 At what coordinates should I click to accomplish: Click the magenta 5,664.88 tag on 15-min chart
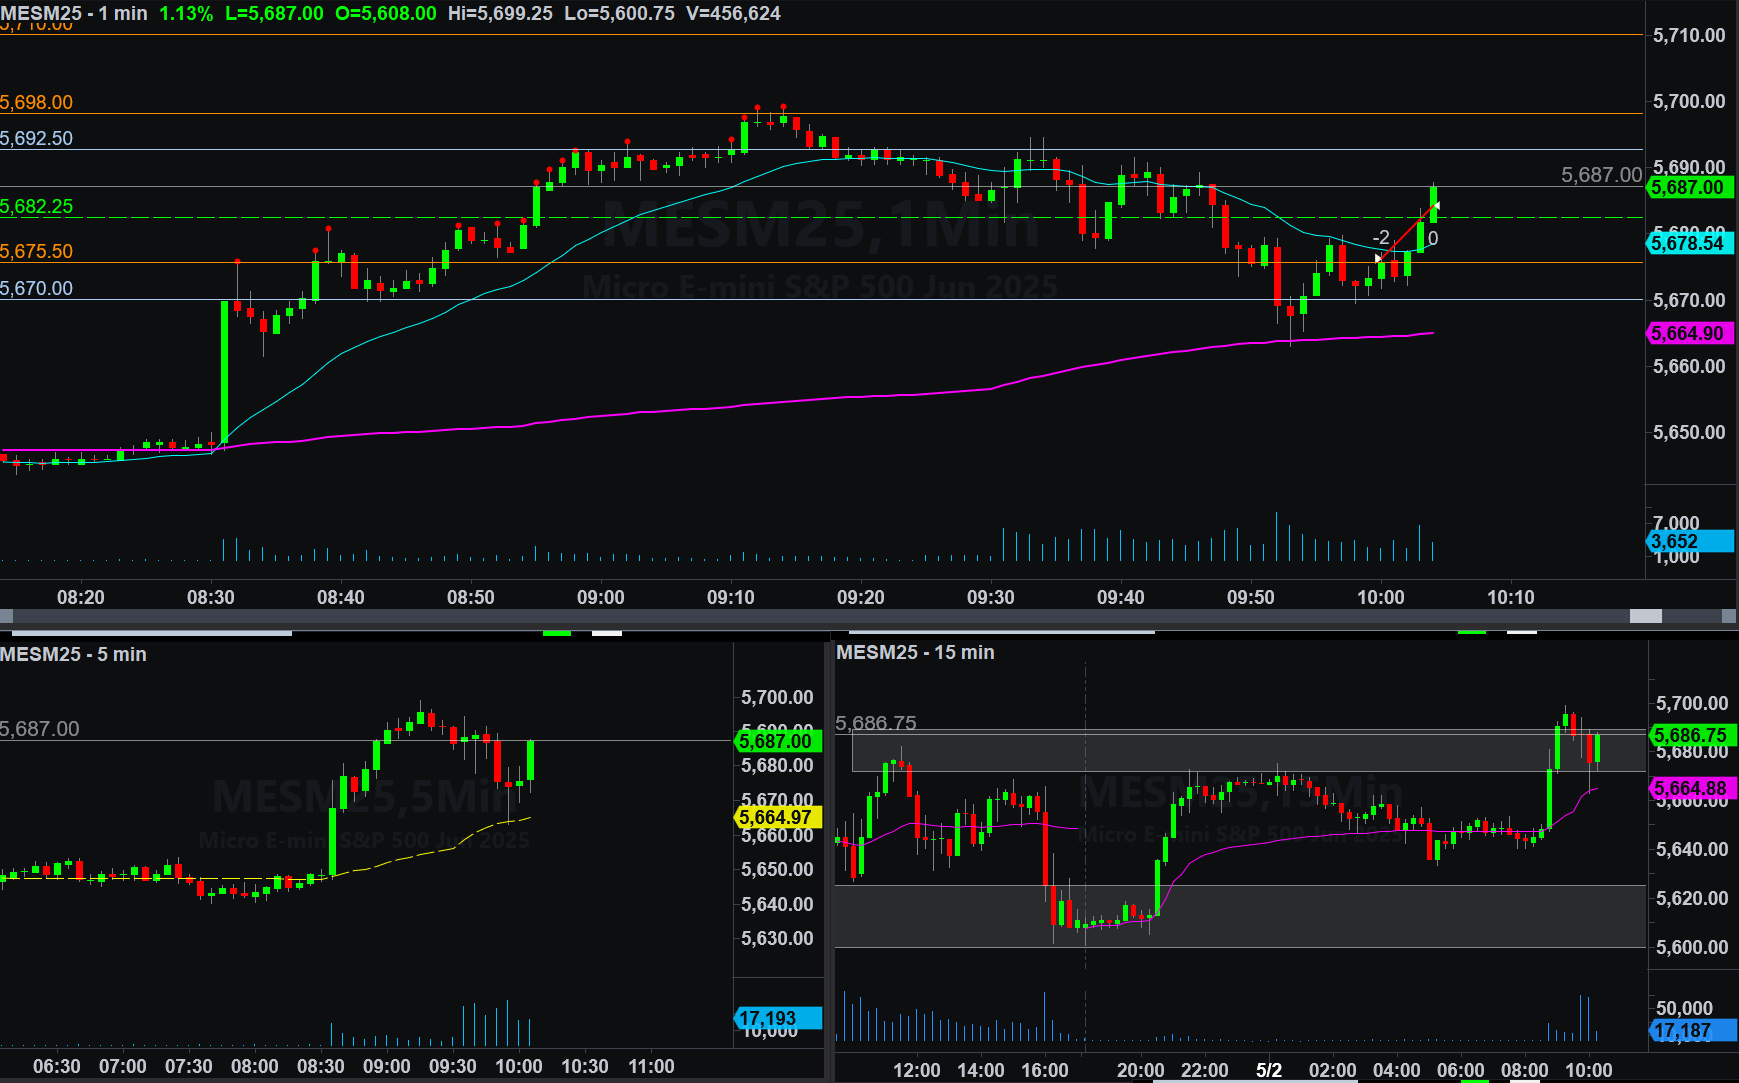[x=1691, y=789]
